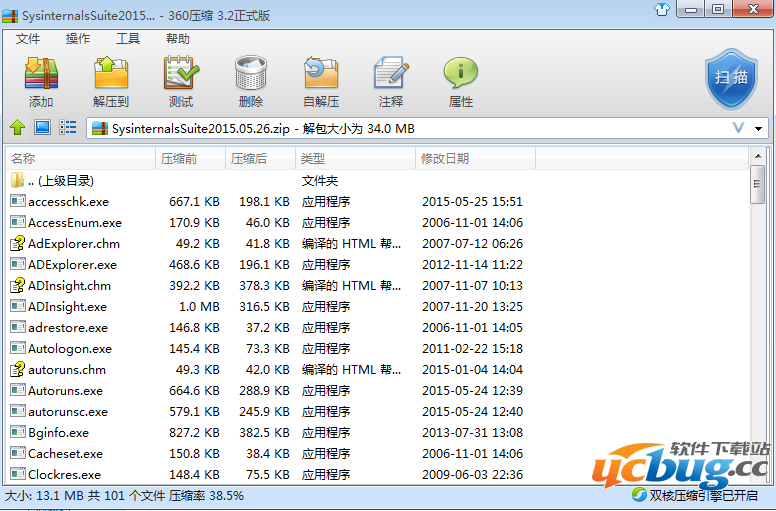
Task: Open the .. (上级目录) parent folder entry
Action: click(60, 181)
